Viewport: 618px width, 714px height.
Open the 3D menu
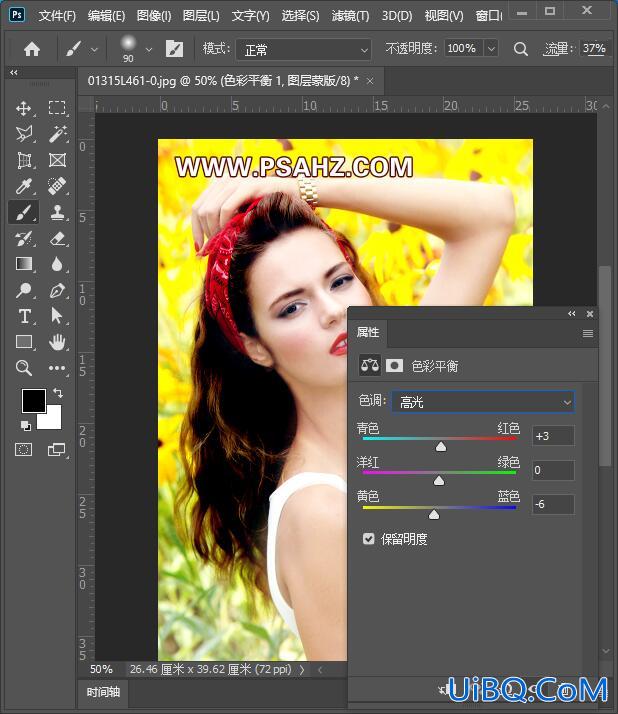[397, 16]
